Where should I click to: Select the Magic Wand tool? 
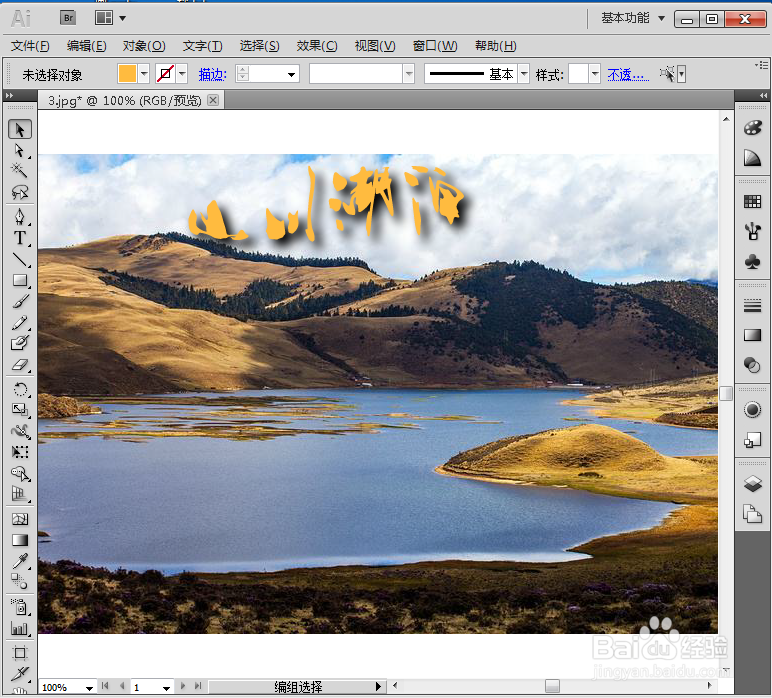(x=20, y=170)
